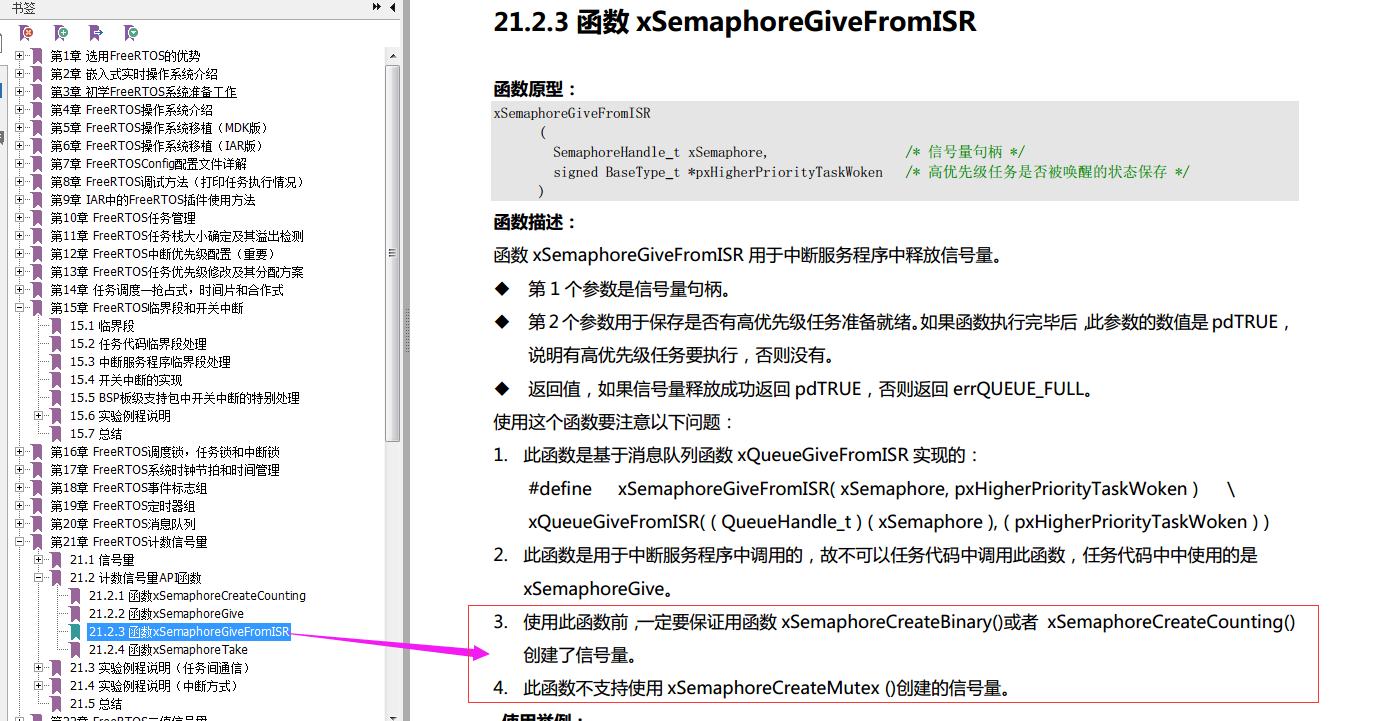The width and height of the screenshot is (1385, 721).
Task: Expand the 第3章 初学FreeRTOS系统准备工作 tree node
Action: click(x=20, y=92)
